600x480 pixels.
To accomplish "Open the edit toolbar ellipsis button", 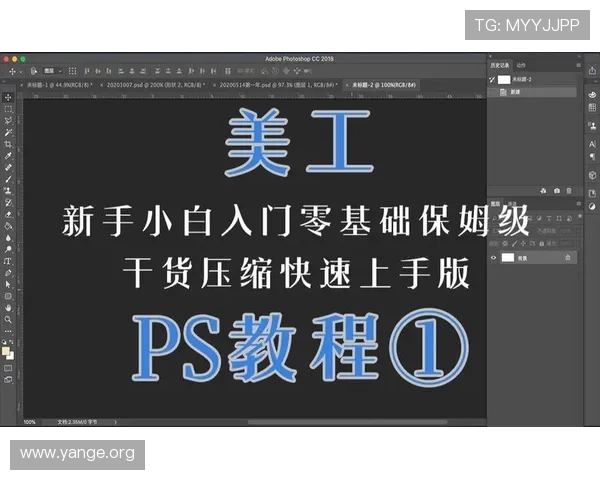I will tap(8, 331).
